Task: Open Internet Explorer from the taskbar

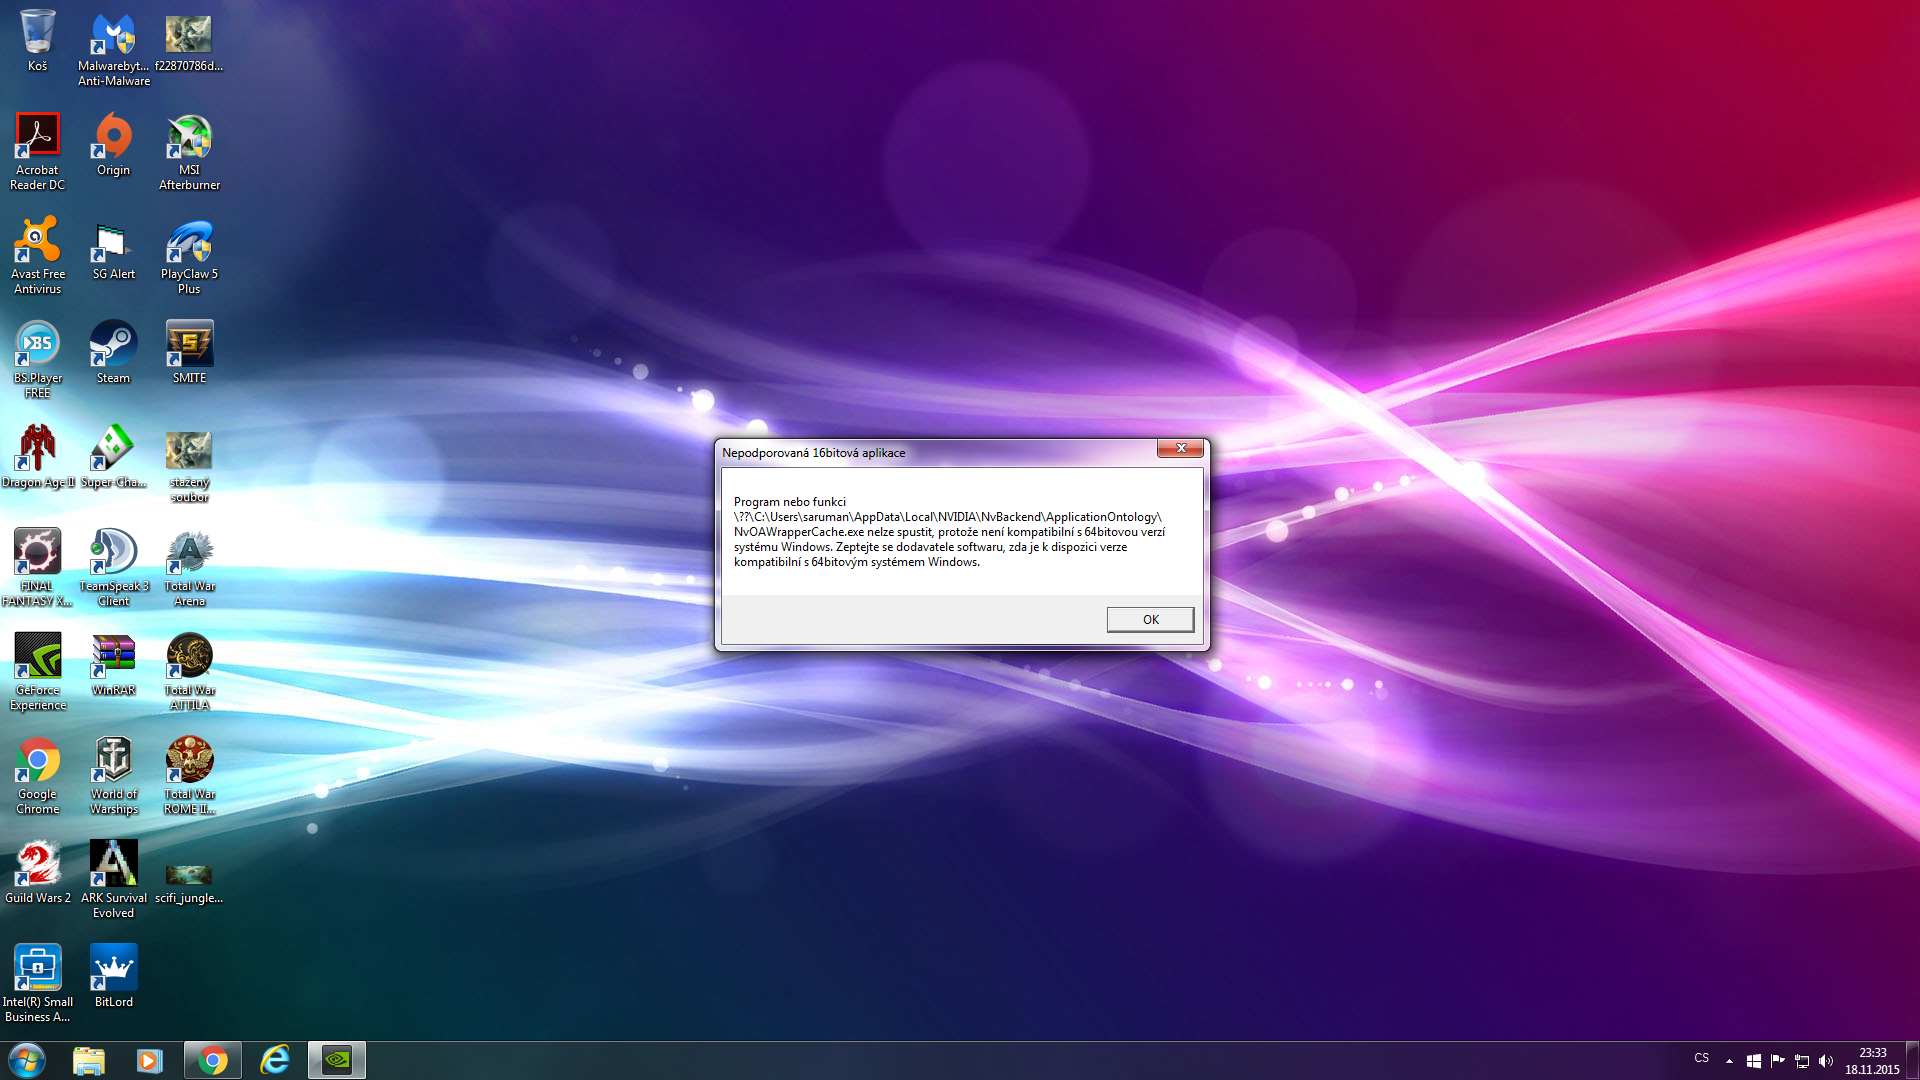Action: click(x=274, y=1060)
